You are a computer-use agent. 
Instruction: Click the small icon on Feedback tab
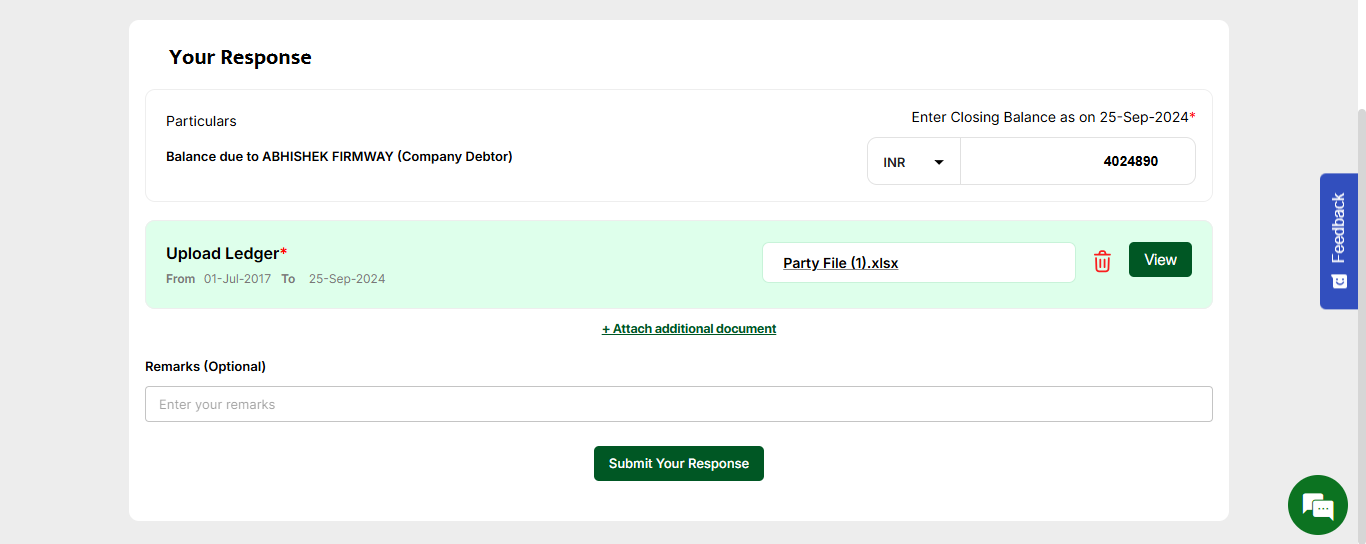pyautogui.click(x=1338, y=282)
